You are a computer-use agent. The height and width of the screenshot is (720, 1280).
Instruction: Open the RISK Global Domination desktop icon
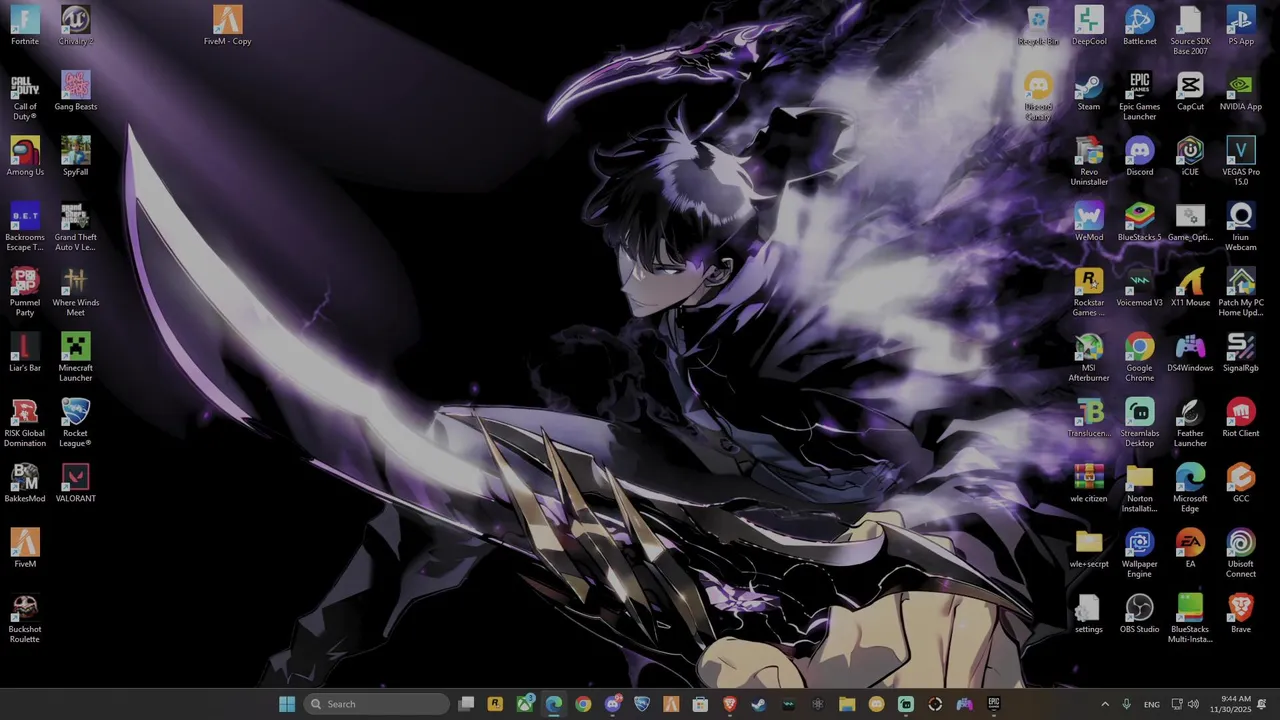25,422
